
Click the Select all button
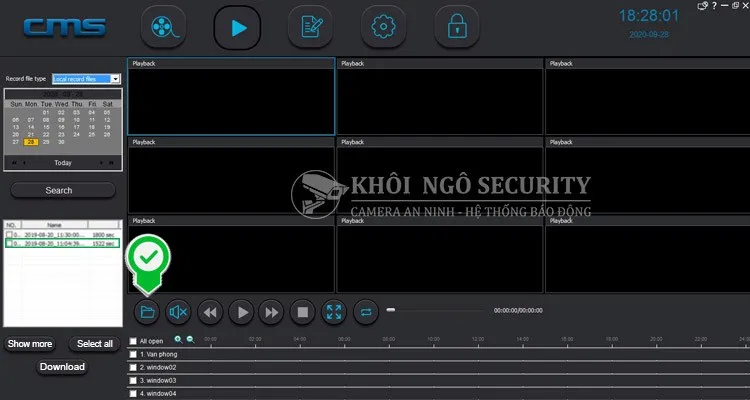coord(95,344)
